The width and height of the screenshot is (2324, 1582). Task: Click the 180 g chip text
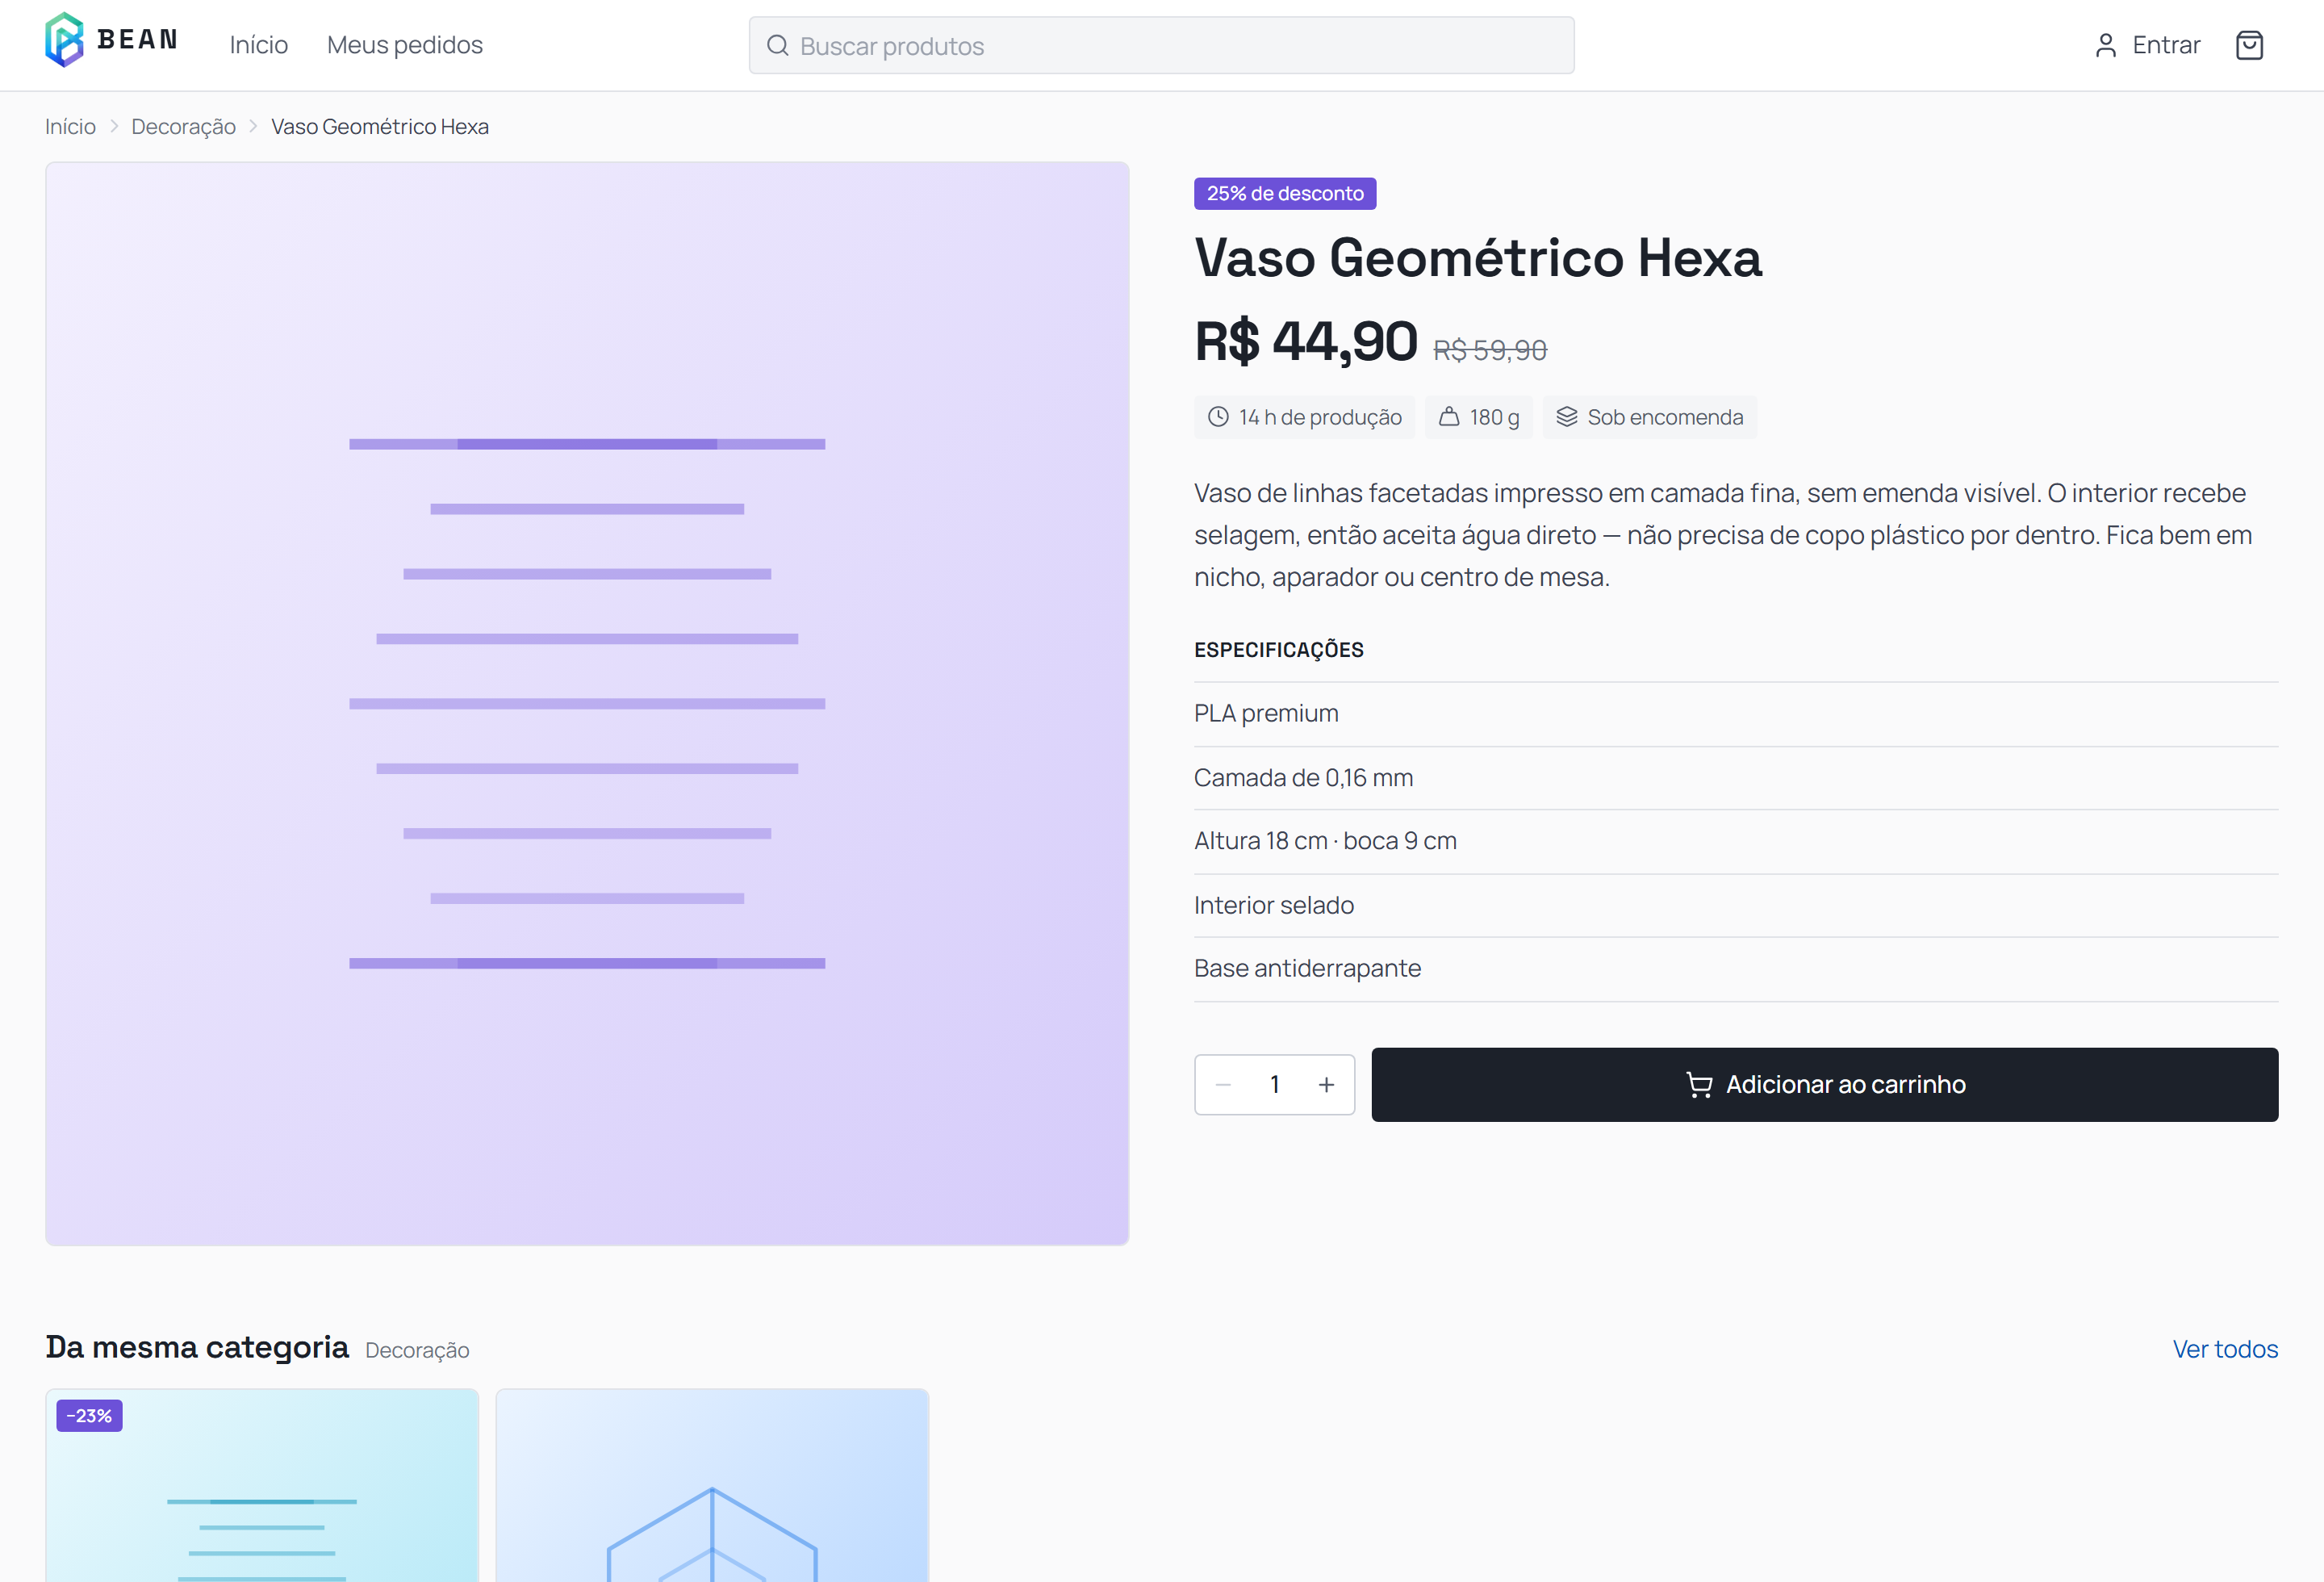(1494, 417)
